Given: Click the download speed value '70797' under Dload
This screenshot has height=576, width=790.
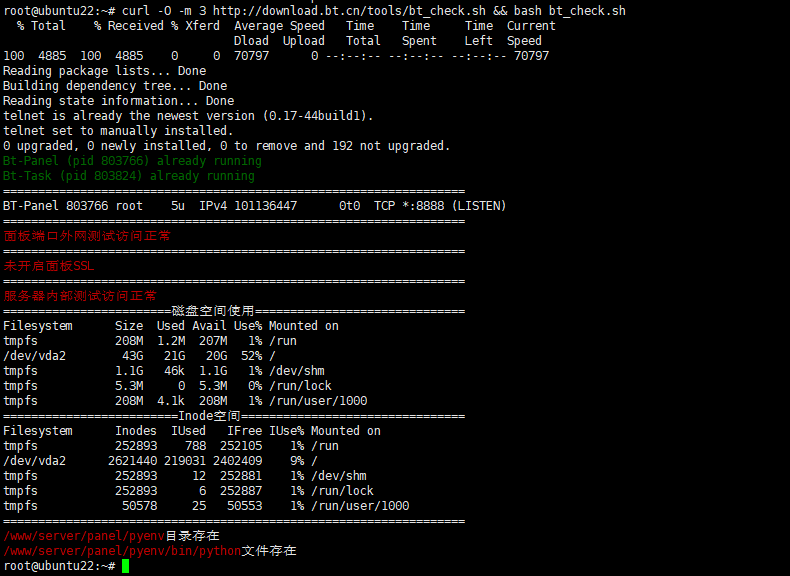Looking at the screenshot, I should pyautogui.click(x=251, y=55).
